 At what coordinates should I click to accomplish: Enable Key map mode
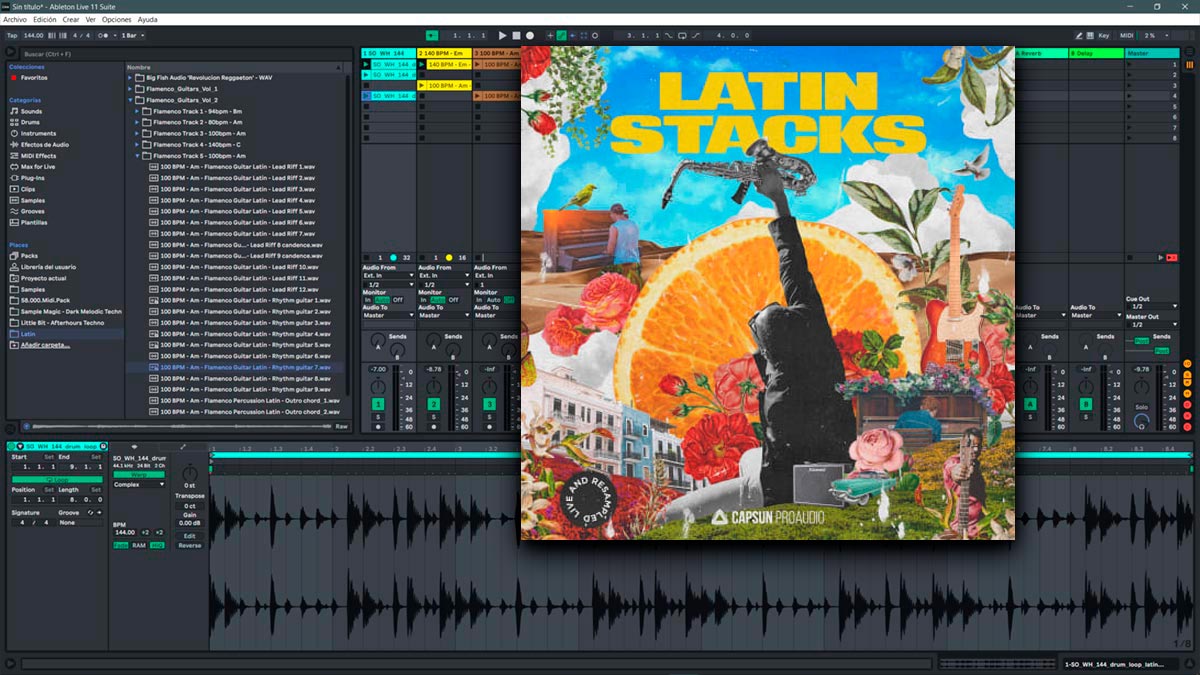coord(1104,35)
